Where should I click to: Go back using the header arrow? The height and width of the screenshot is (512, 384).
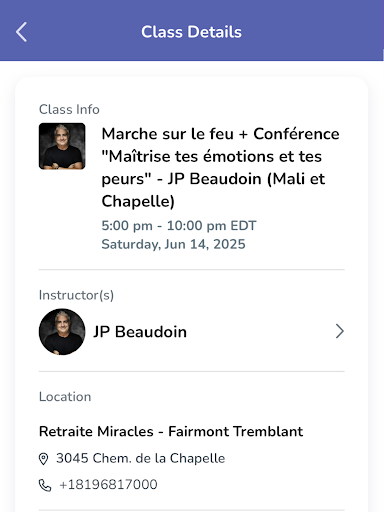(x=21, y=32)
